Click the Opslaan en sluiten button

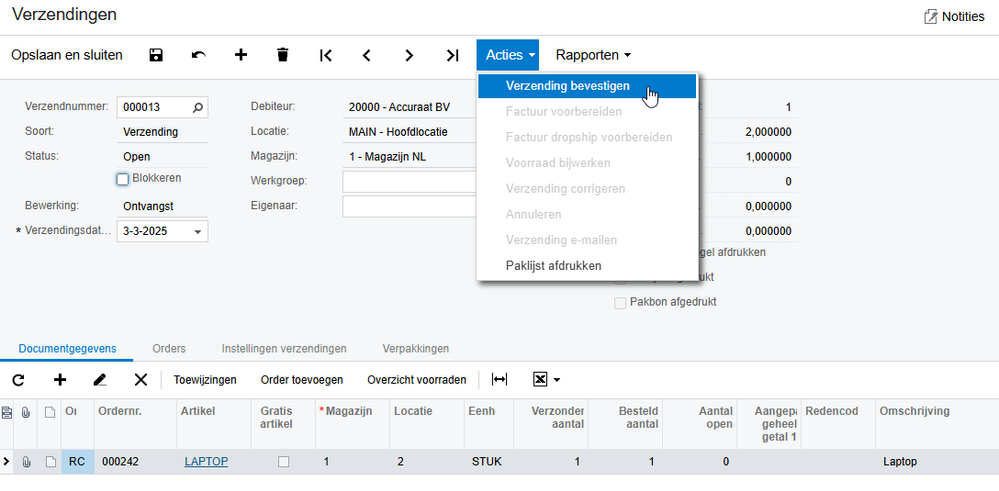click(67, 55)
